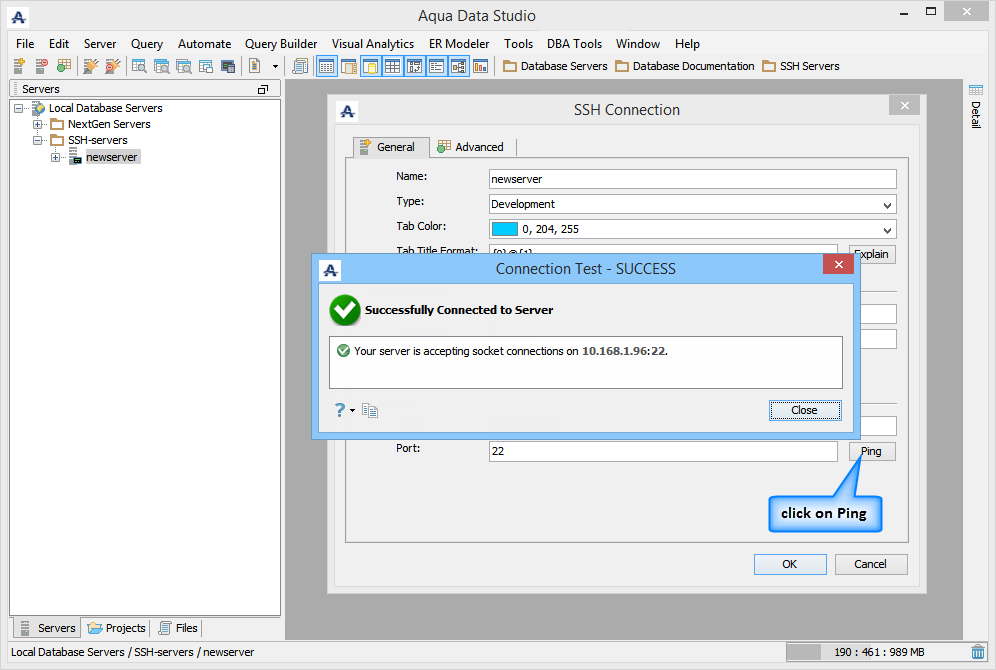996x670 pixels.
Task: Click the Ping button
Action: tap(872, 452)
